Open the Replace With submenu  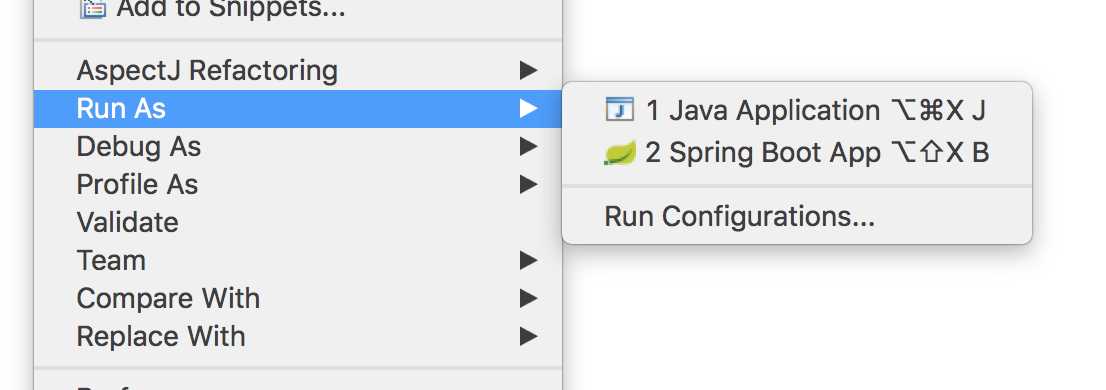(298, 337)
